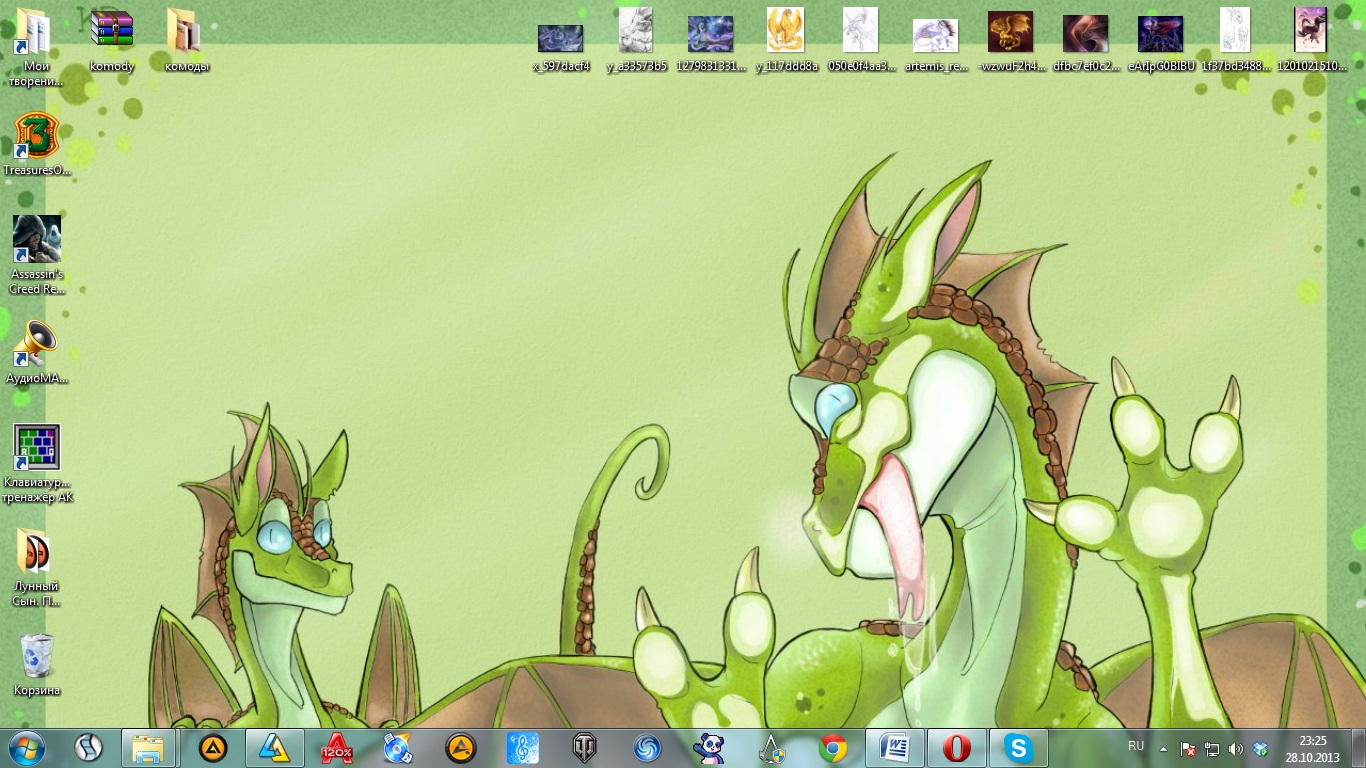
Task: Select the АудиоМА... megaphone shortcut
Action: click(37, 352)
